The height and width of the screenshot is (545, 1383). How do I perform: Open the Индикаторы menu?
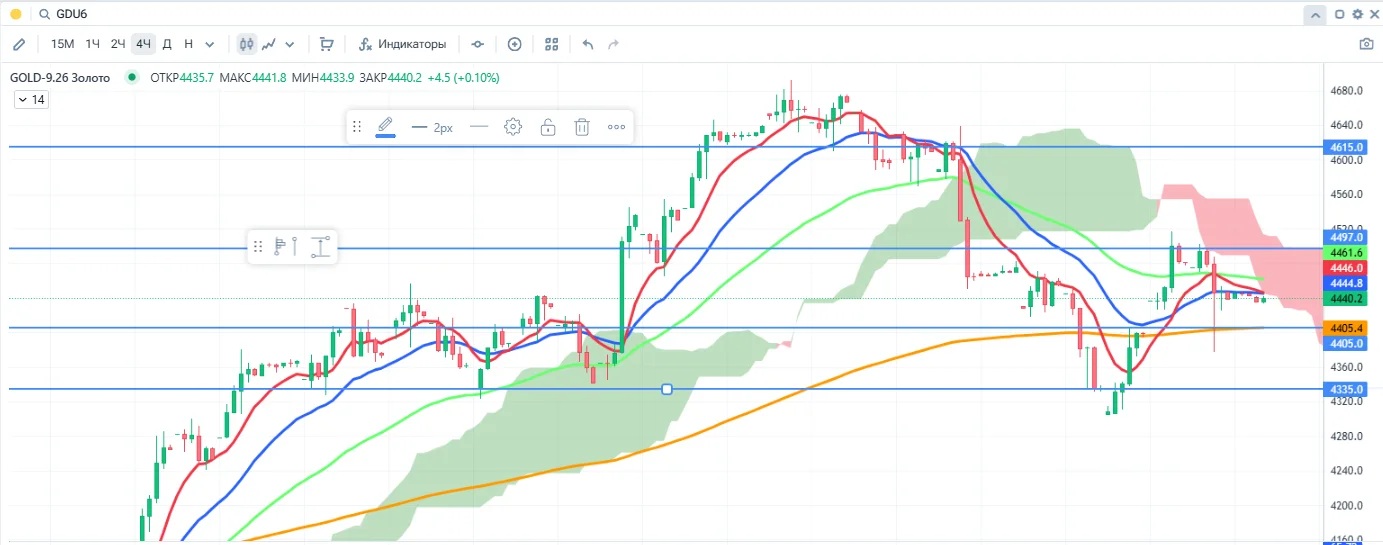(402, 44)
